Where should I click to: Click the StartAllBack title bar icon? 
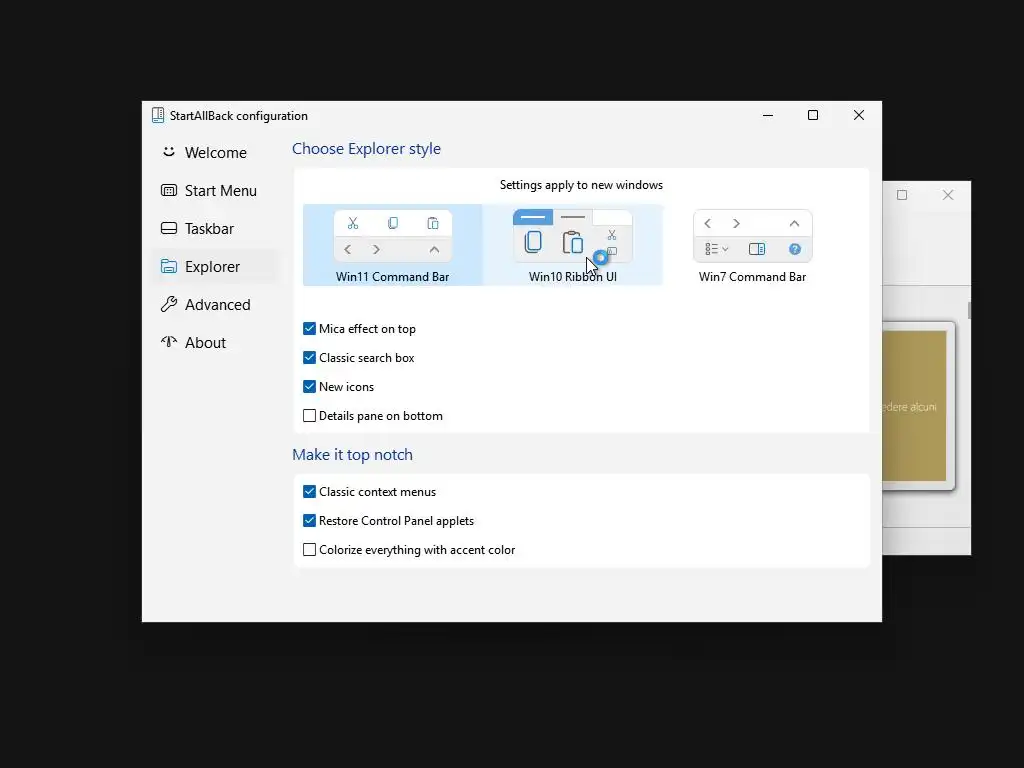158,115
